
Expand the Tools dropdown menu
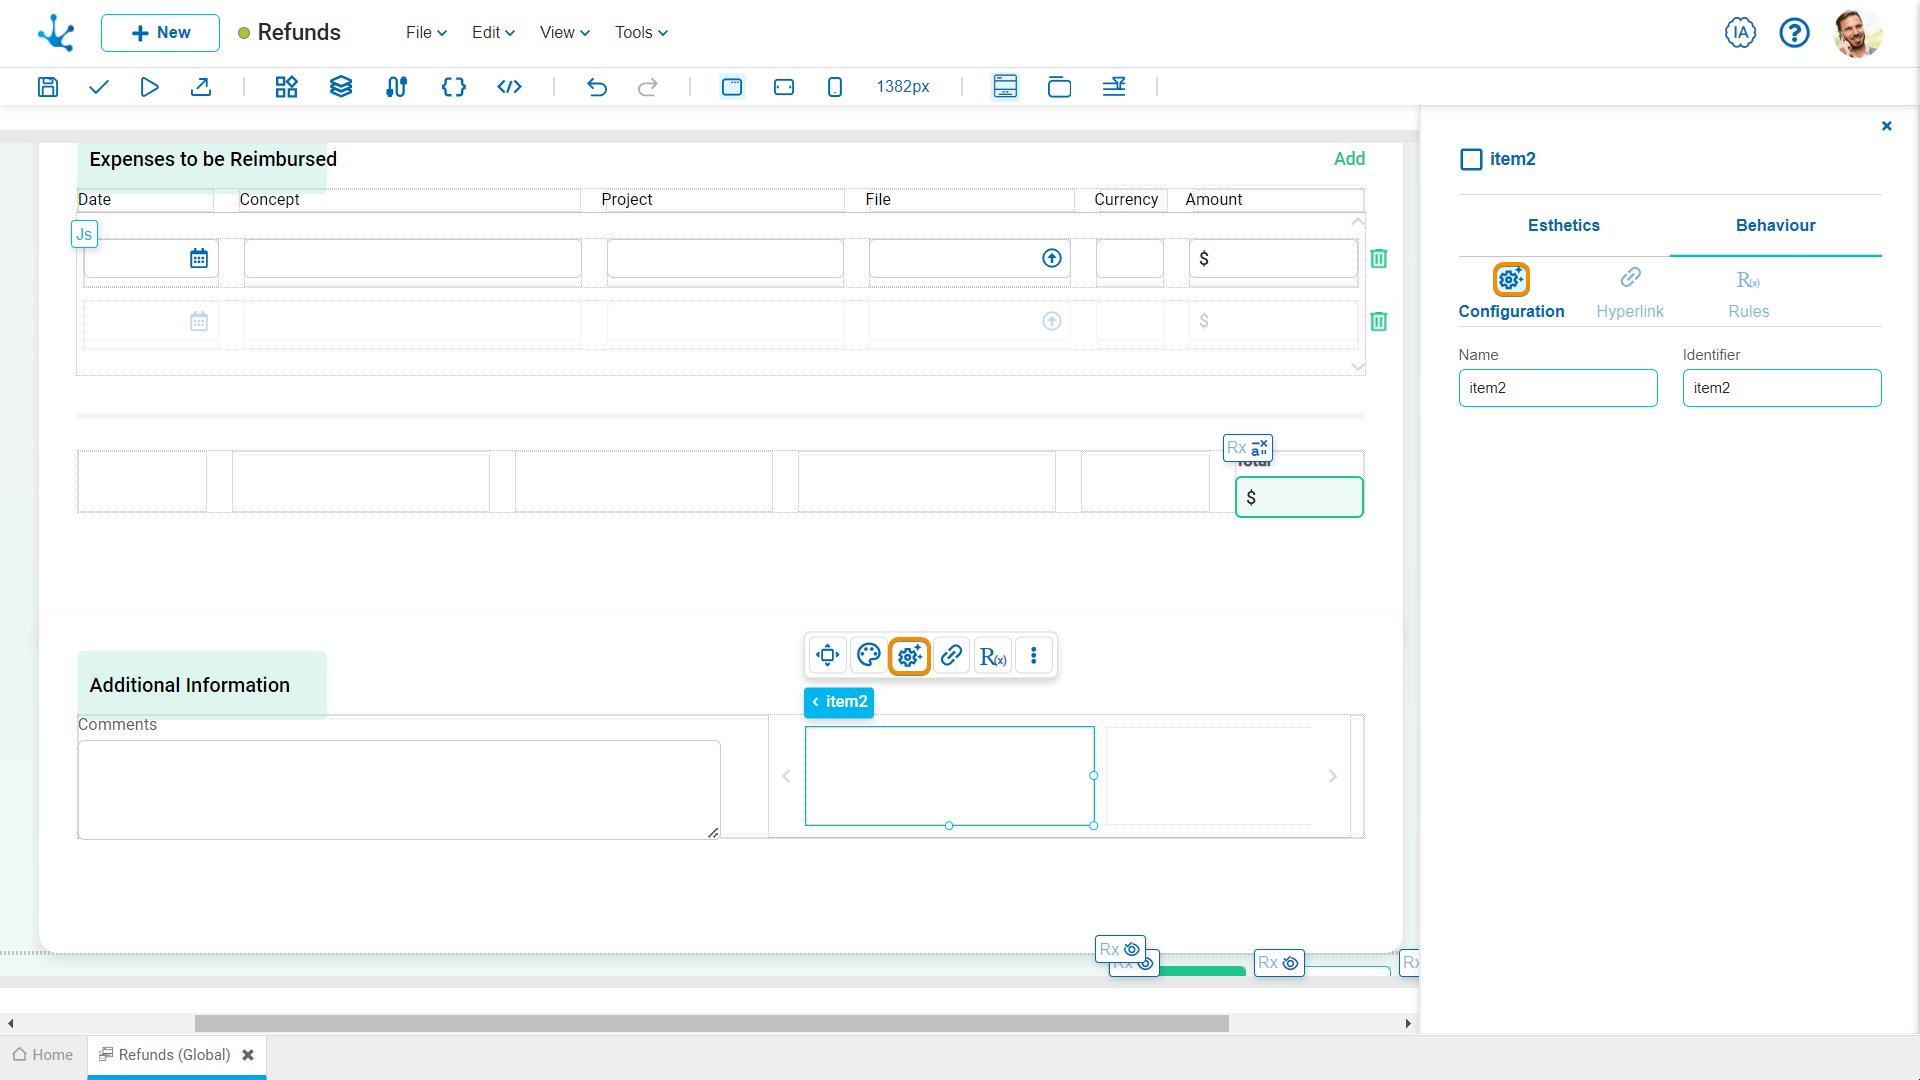point(641,32)
